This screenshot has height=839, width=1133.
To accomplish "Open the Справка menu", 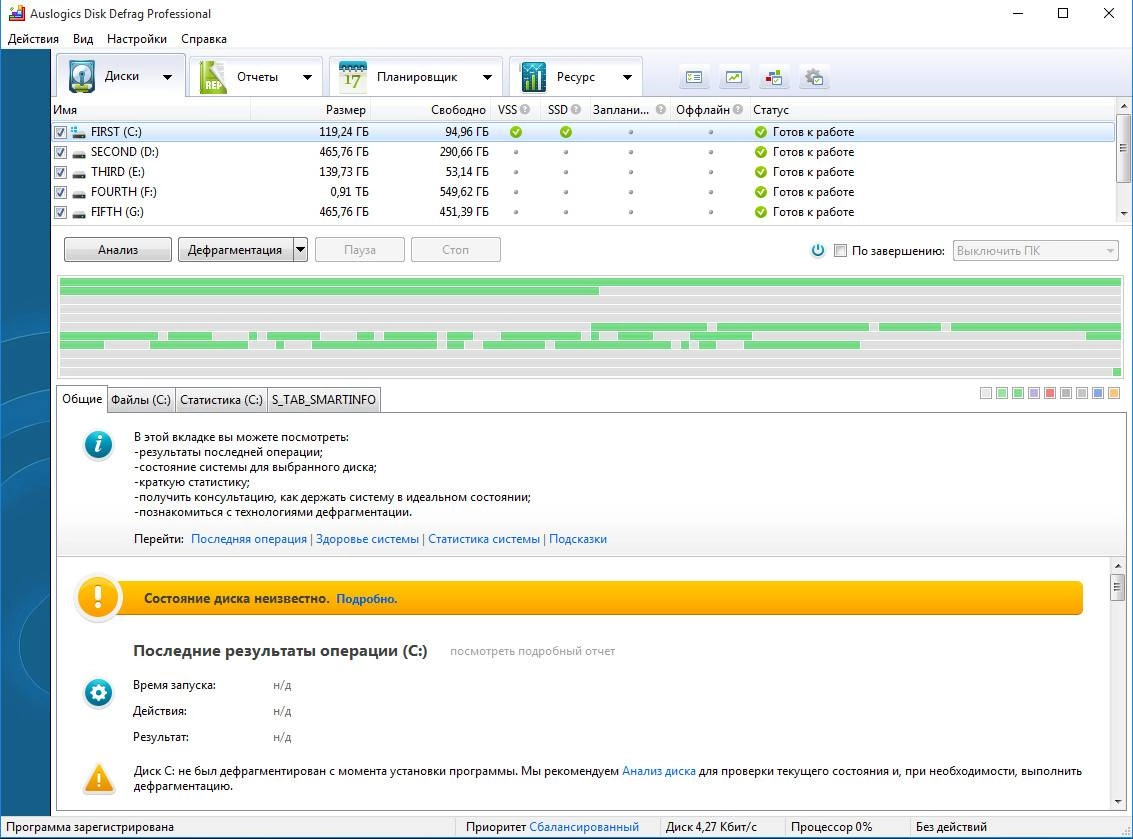I will tap(204, 39).
